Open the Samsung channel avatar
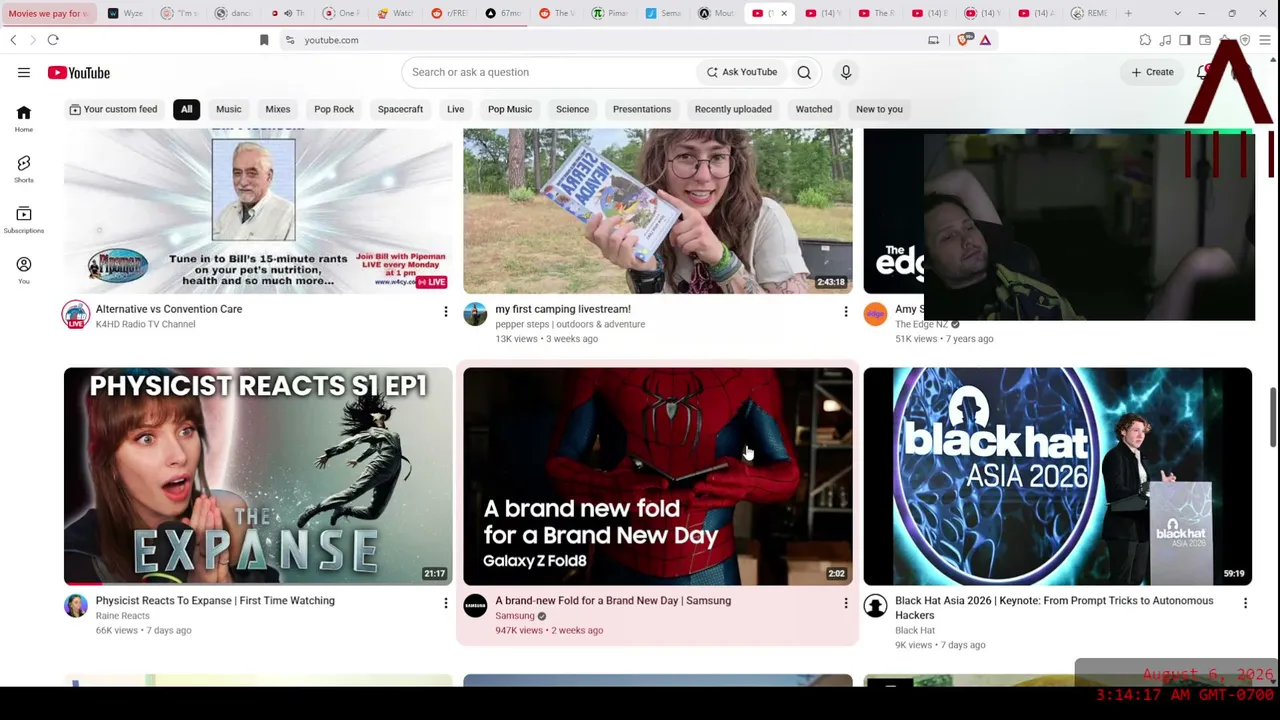 coord(476,606)
